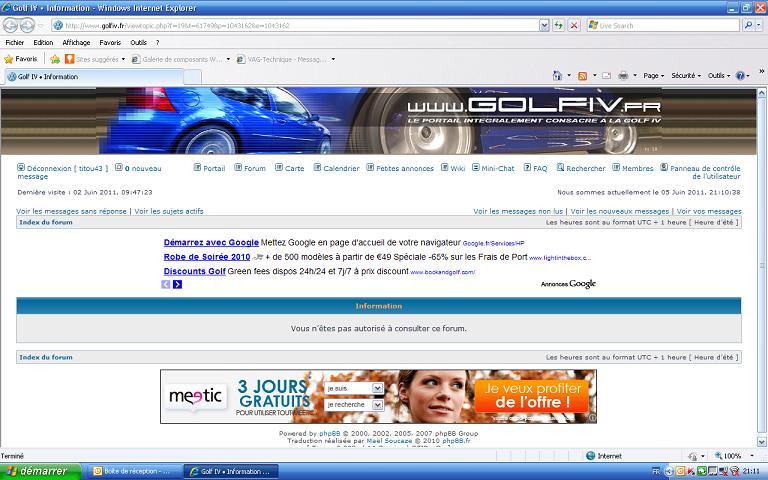The image size is (768, 480).
Task: Open the Live Search options dropdown
Action: (x=760, y=25)
